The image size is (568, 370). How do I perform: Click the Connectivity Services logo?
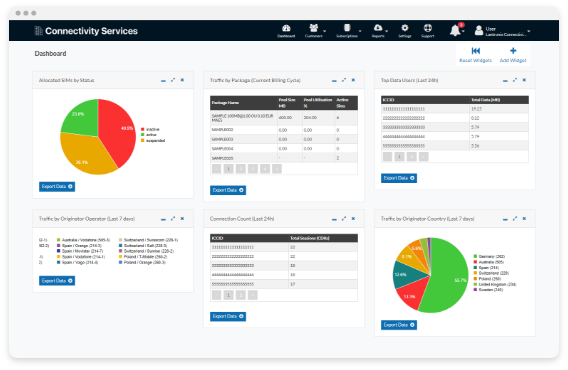pos(86,31)
